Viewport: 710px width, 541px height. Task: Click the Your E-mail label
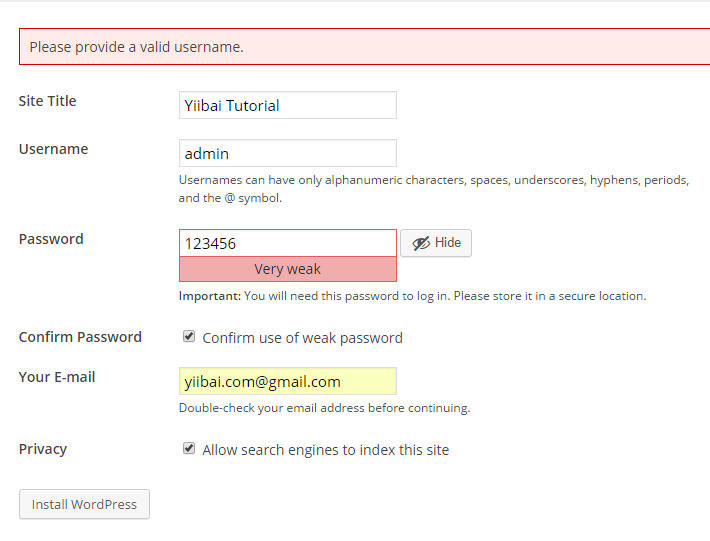(x=57, y=377)
